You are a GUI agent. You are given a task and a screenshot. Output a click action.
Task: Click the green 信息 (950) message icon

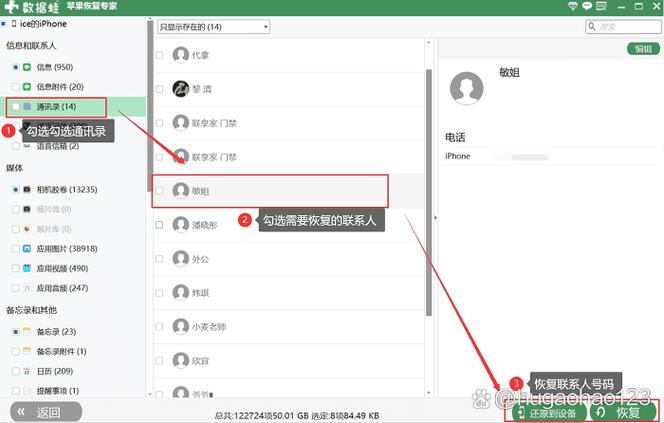pyautogui.click(x=27, y=67)
